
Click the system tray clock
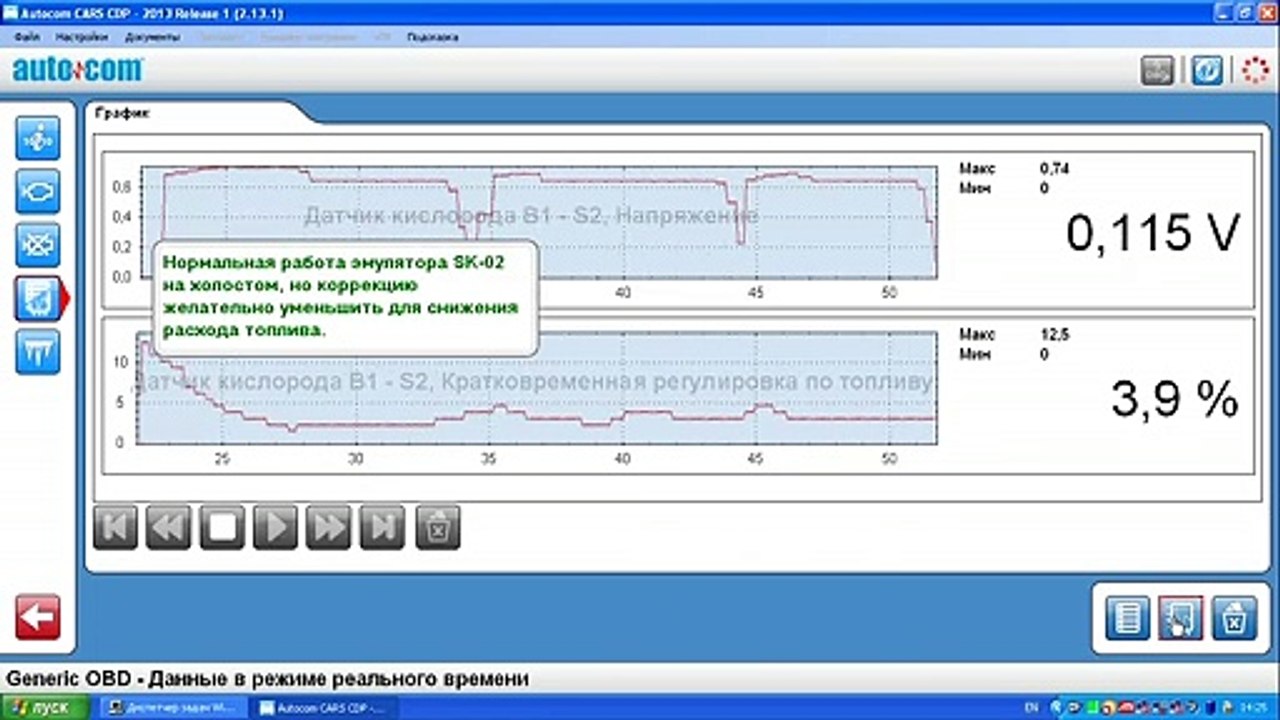1253,708
